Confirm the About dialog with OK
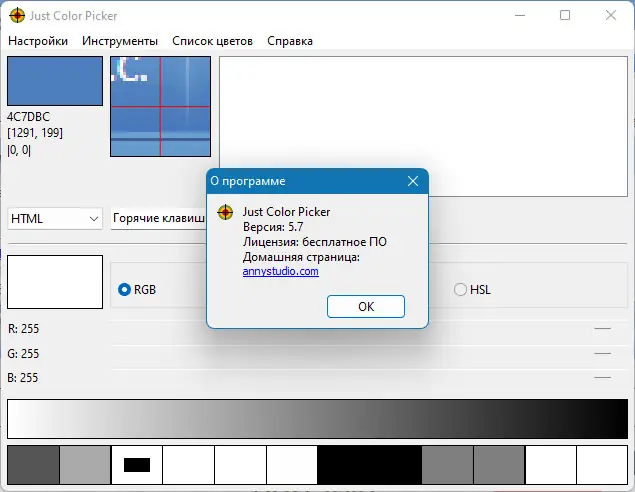 pyautogui.click(x=366, y=307)
